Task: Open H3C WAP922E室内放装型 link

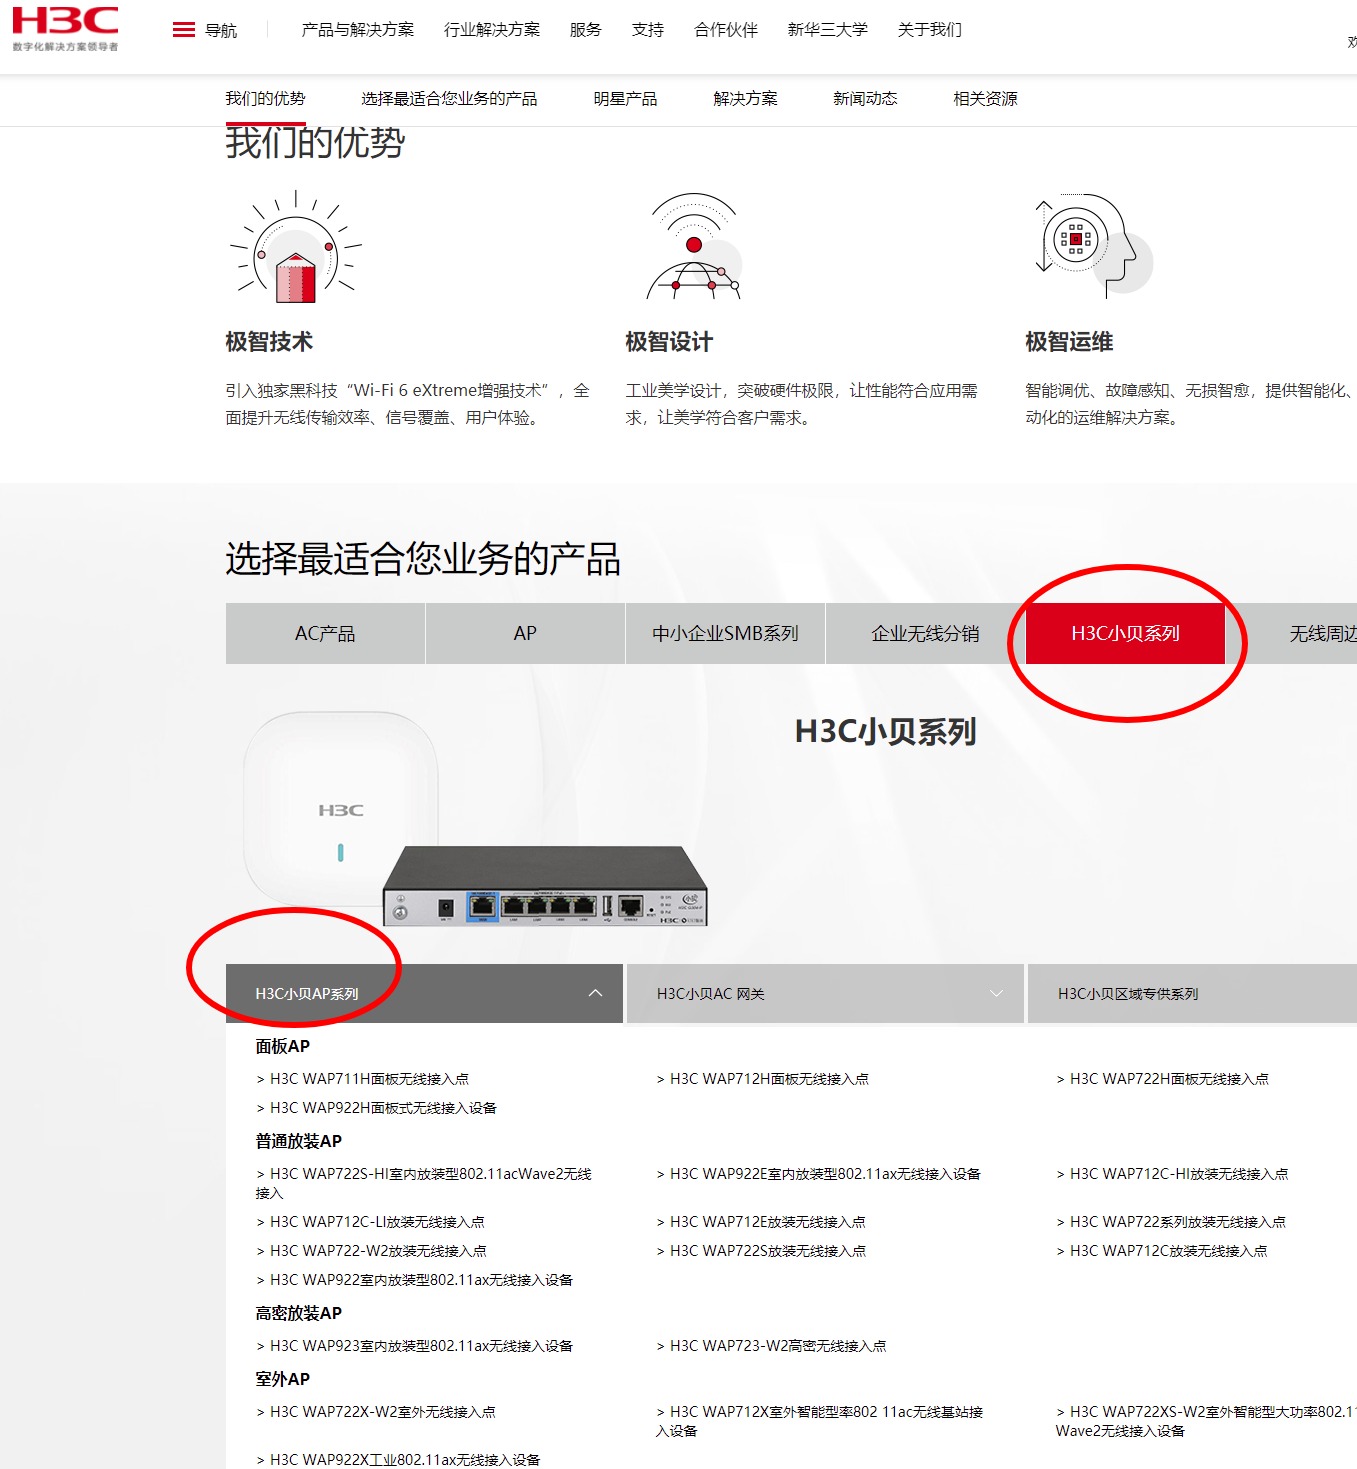Action: pyautogui.click(x=818, y=1174)
